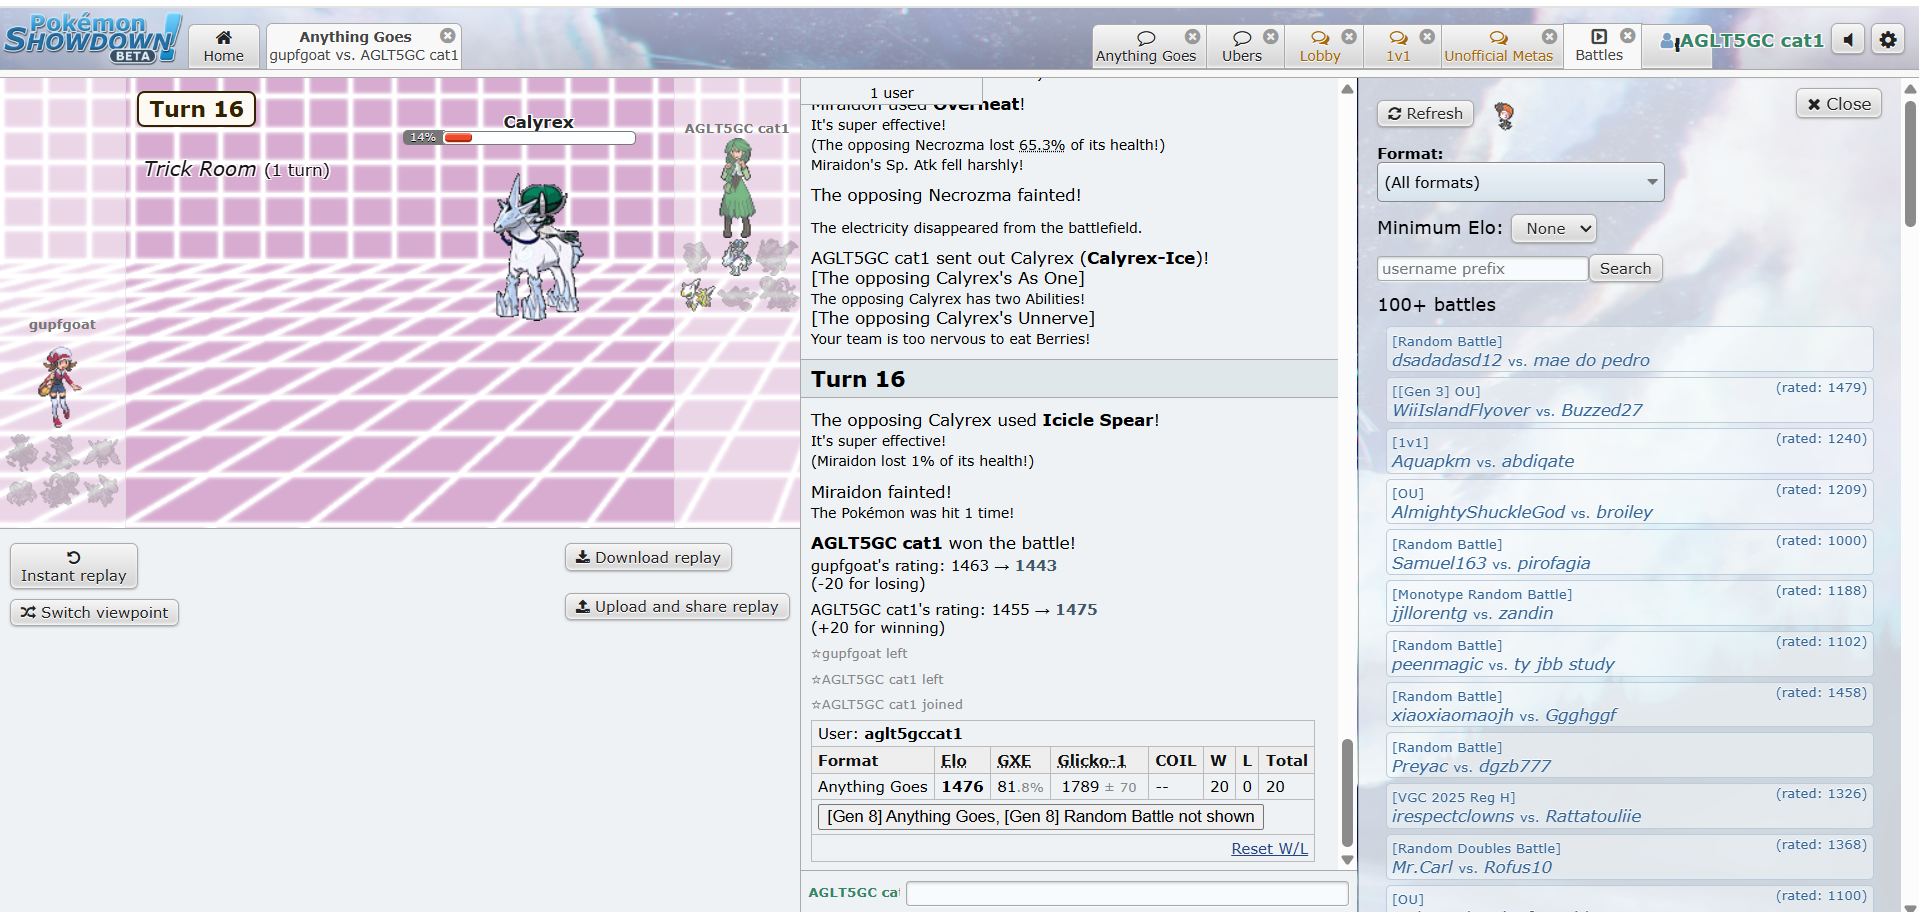Open the options gear icon
Screen dimensions: 1919x912
coord(1887,40)
